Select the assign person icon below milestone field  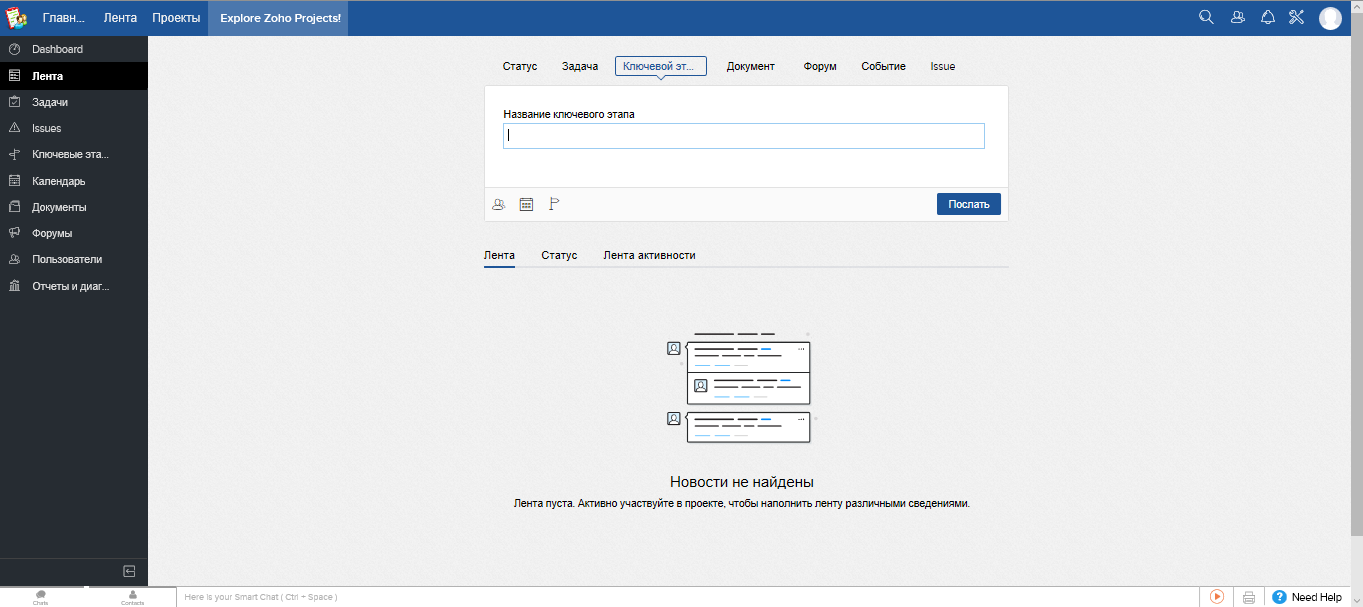pyautogui.click(x=498, y=203)
